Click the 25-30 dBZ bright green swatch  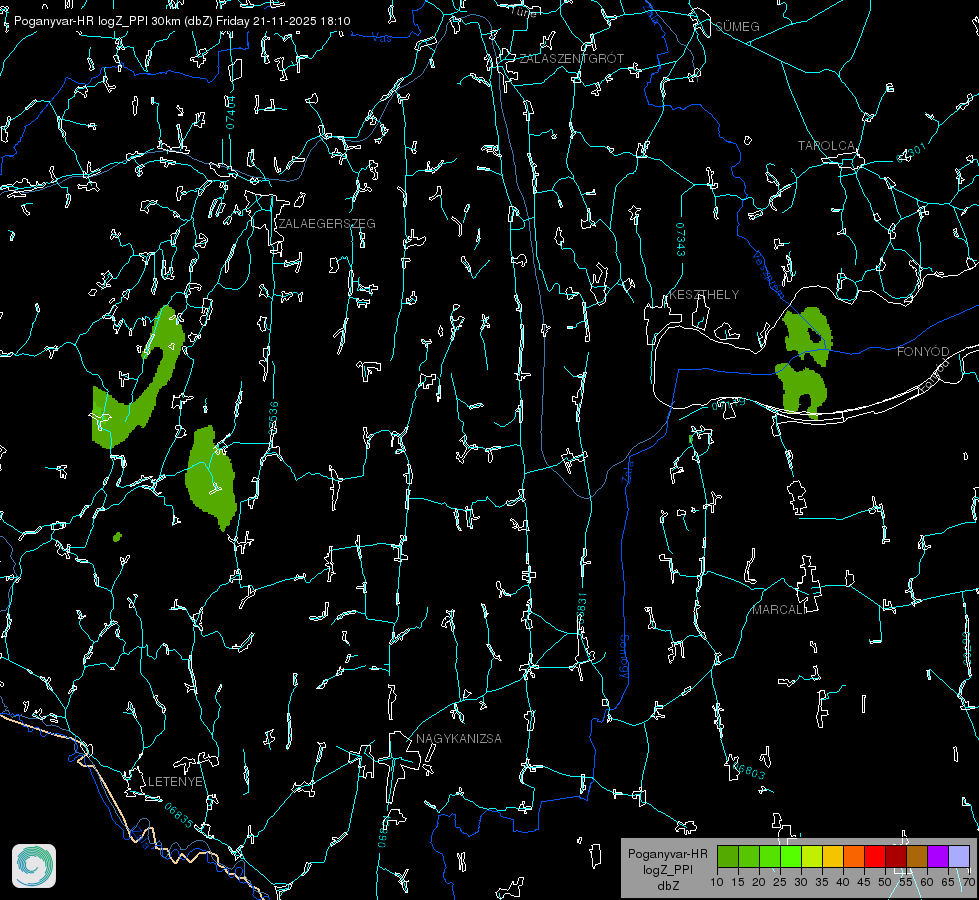(791, 856)
